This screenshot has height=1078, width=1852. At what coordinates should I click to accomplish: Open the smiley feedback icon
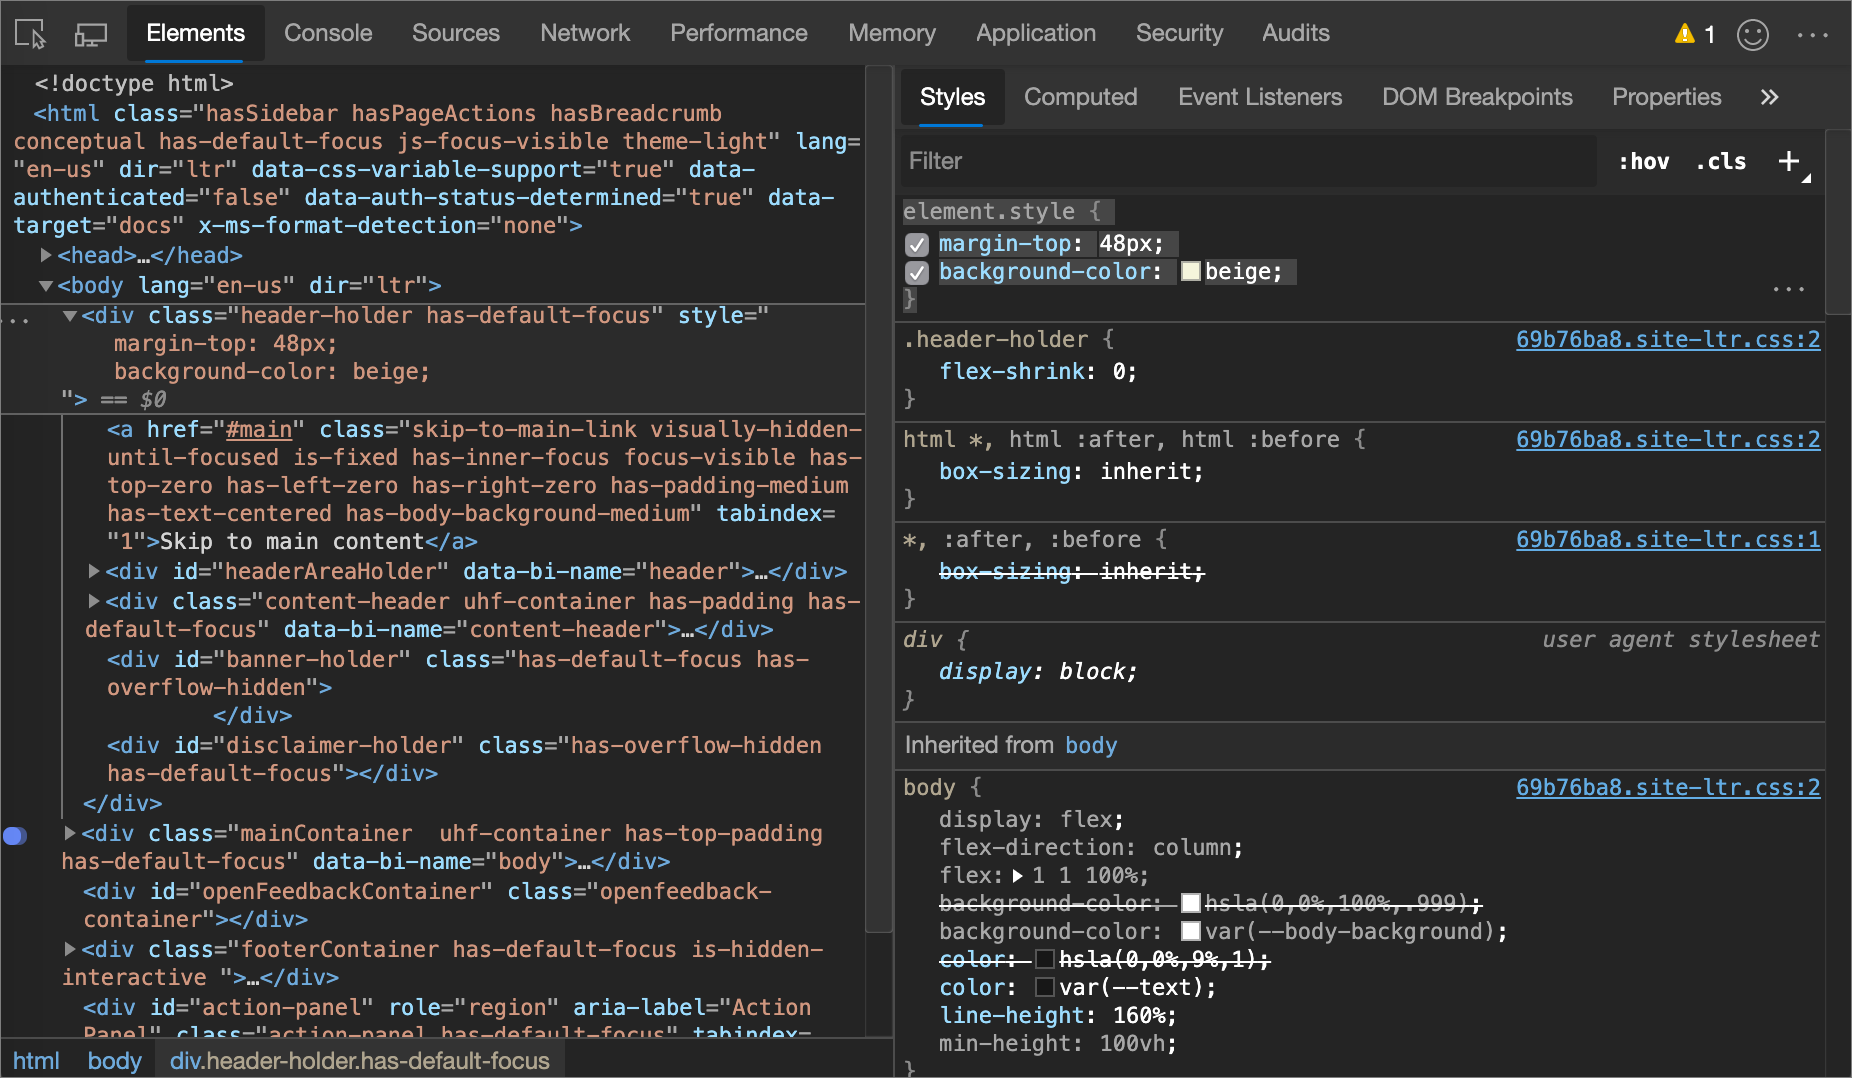(1752, 35)
